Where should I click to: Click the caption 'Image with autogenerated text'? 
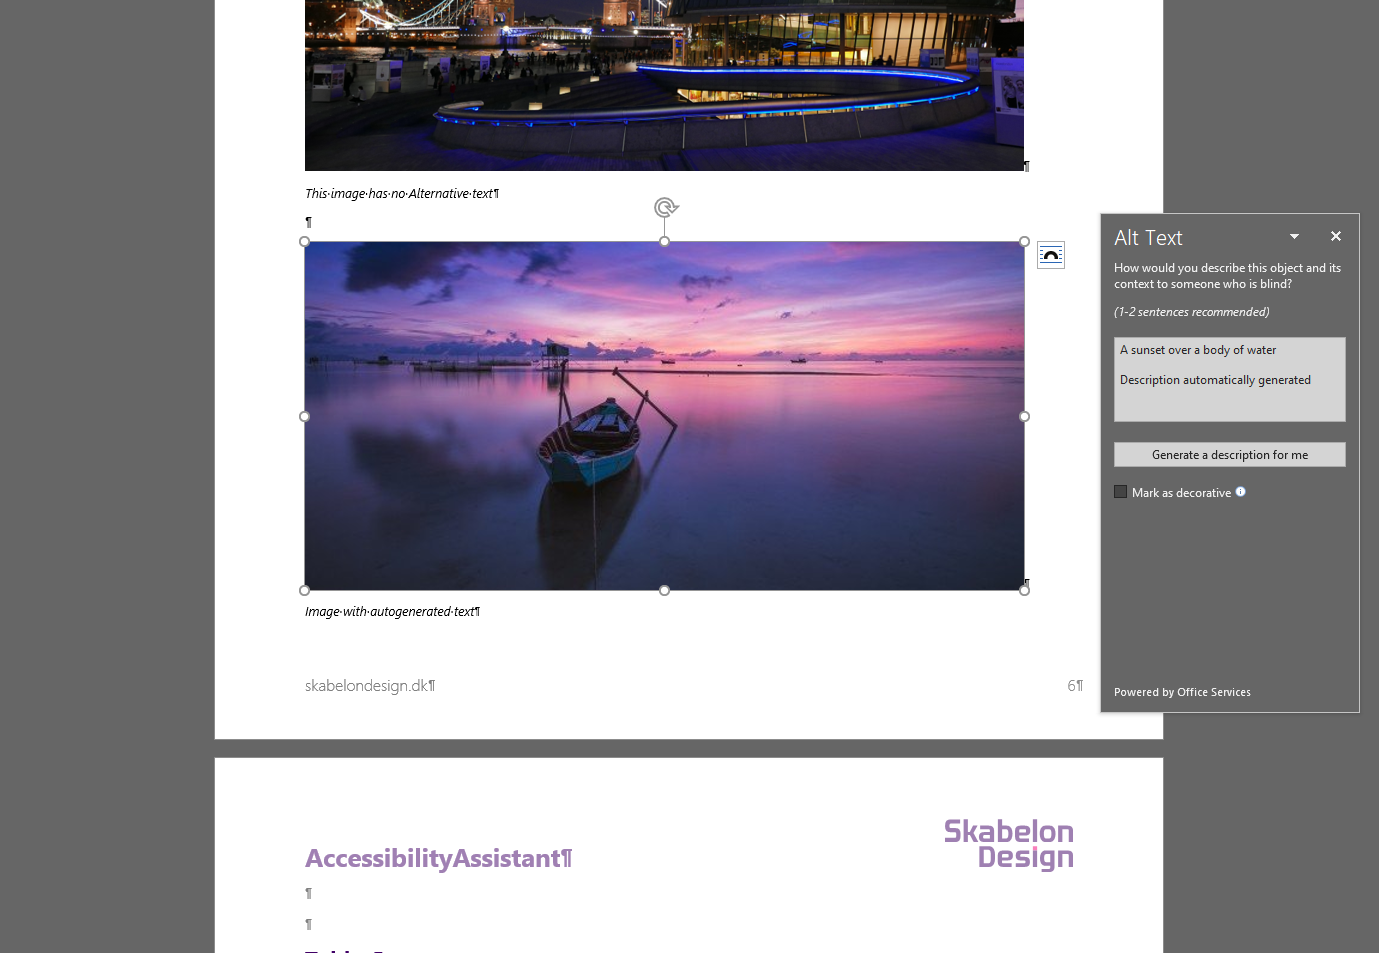click(392, 612)
